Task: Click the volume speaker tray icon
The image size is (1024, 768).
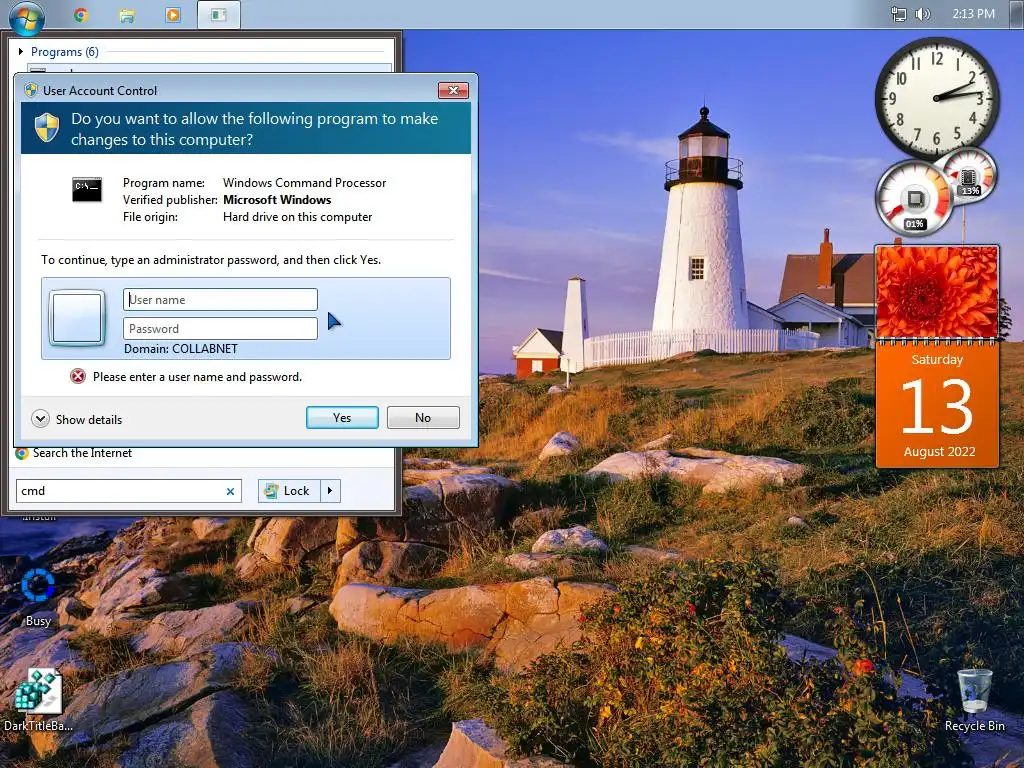Action: click(x=922, y=14)
